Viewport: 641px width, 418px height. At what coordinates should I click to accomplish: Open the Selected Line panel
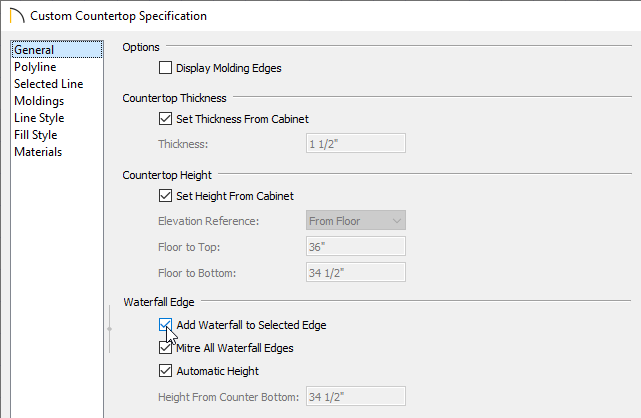49,84
